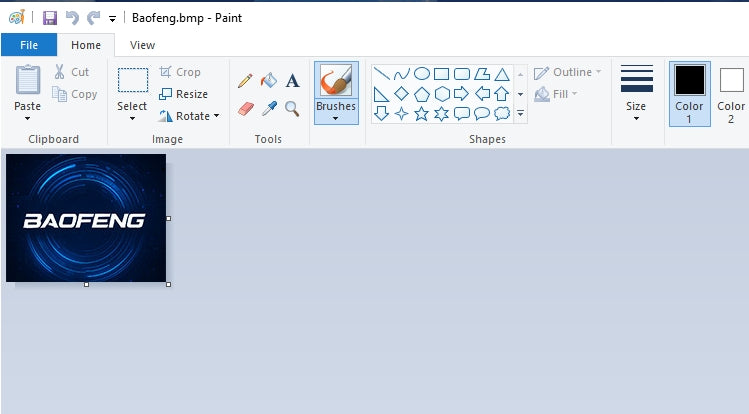The width and height of the screenshot is (749, 414).
Task: Open the File menu
Action: [x=29, y=45]
